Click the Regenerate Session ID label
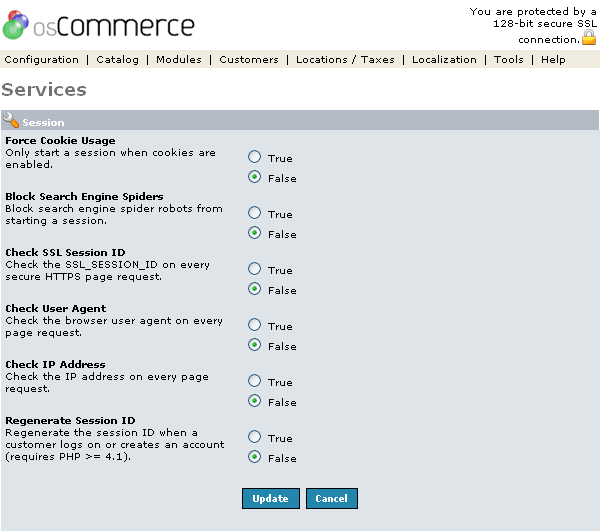600x532 pixels. click(70, 421)
